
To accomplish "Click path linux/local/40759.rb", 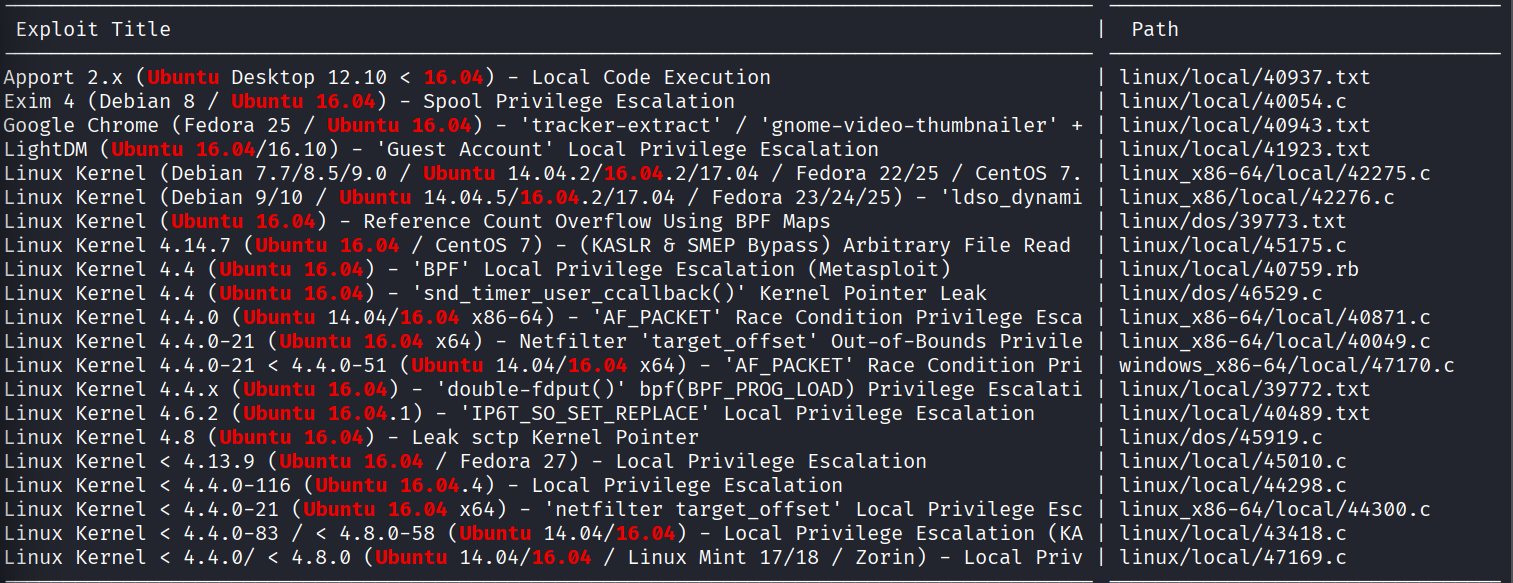I will (x=1239, y=269).
